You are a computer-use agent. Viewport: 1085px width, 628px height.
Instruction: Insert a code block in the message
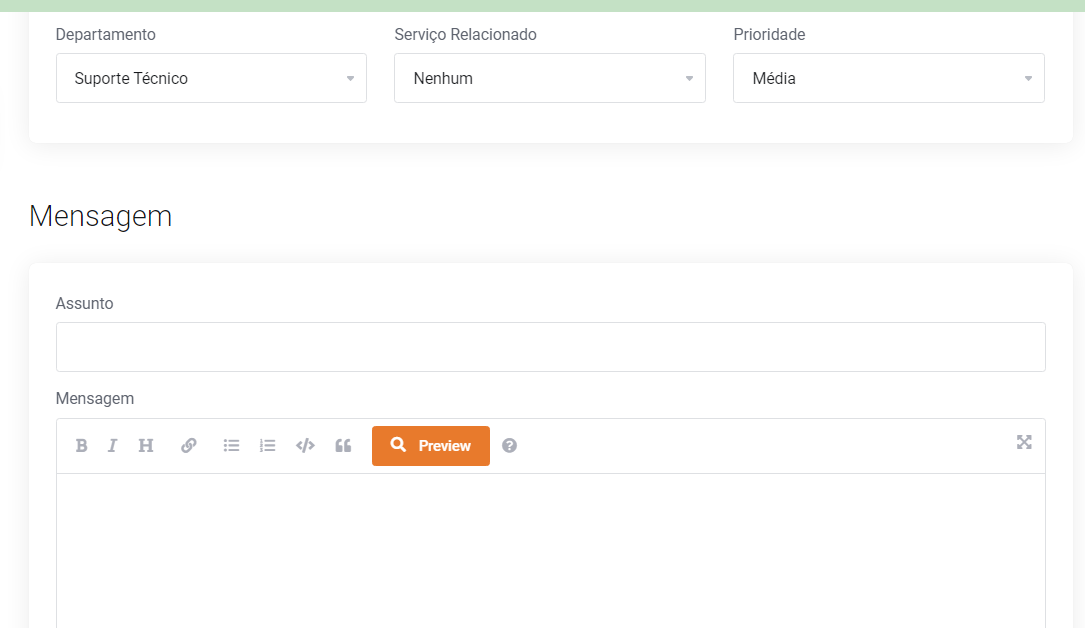pyautogui.click(x=305, y=446)
